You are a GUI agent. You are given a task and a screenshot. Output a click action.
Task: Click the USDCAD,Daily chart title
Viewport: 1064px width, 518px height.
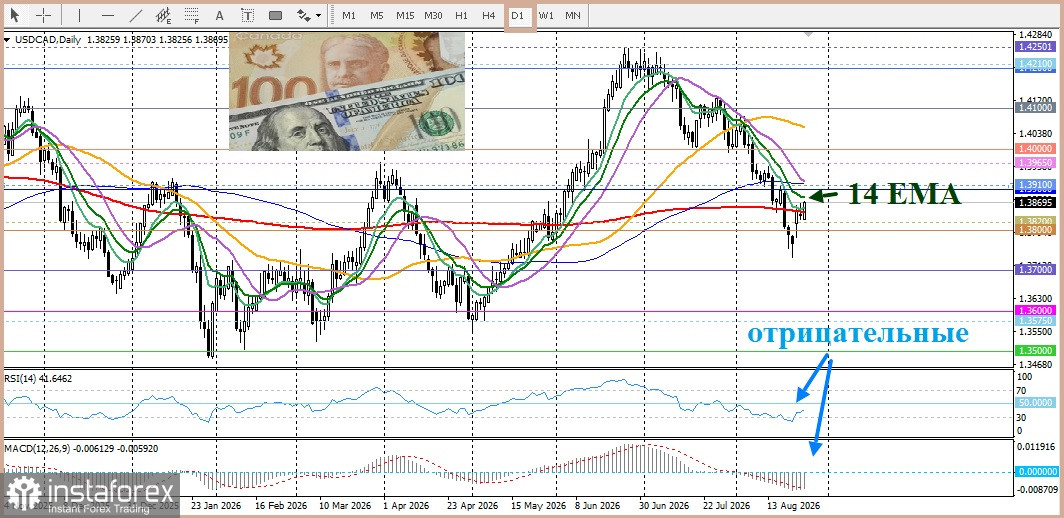[46, 40]
